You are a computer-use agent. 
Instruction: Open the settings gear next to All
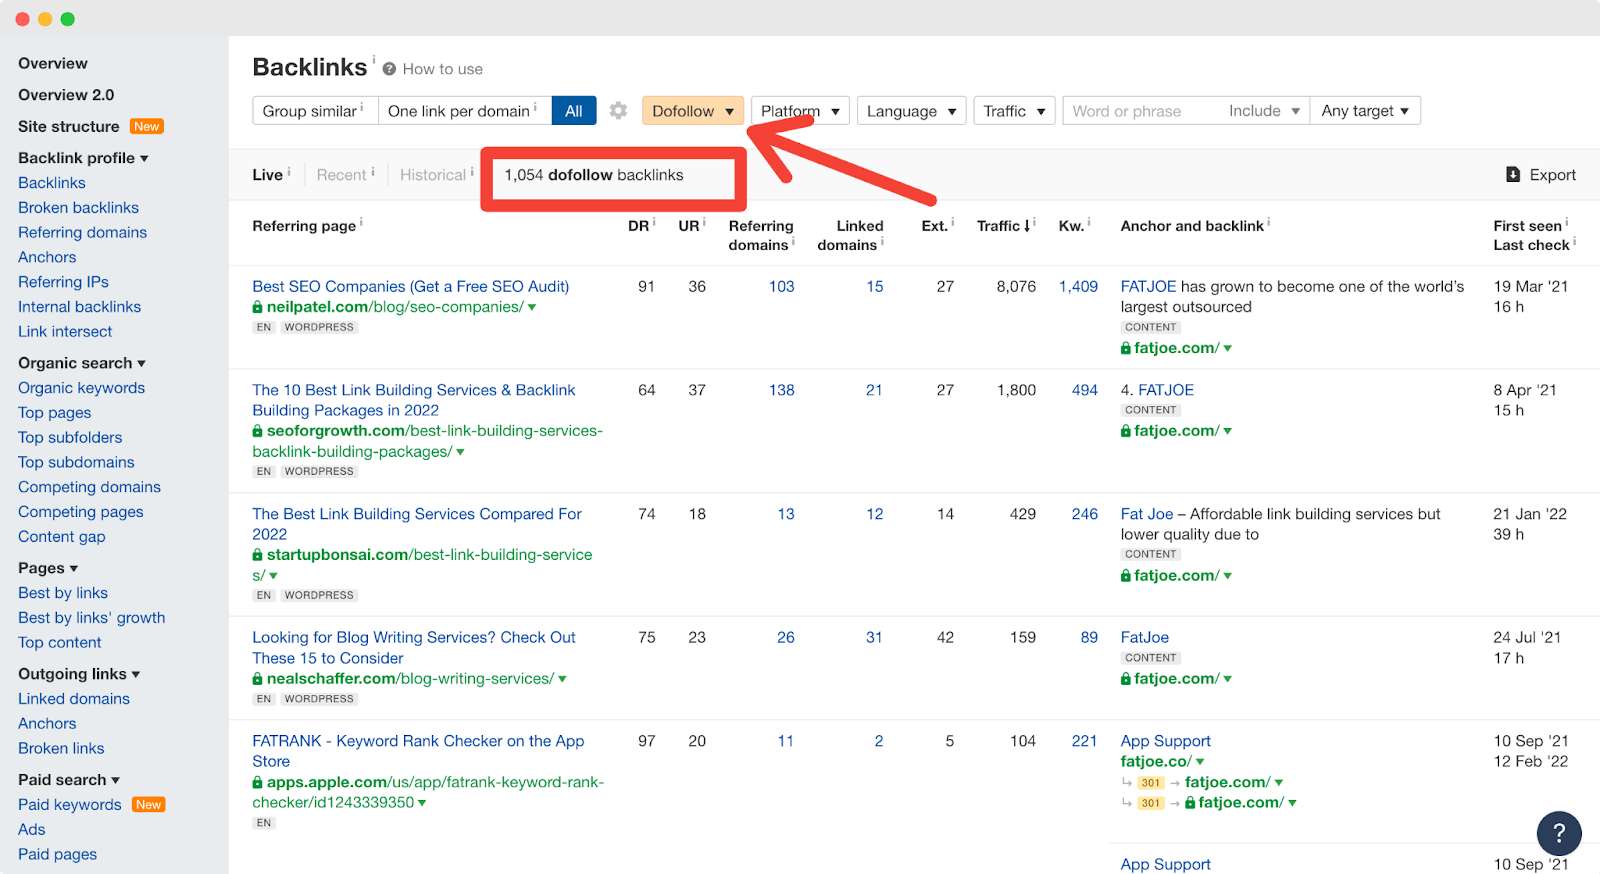(618, 111)
